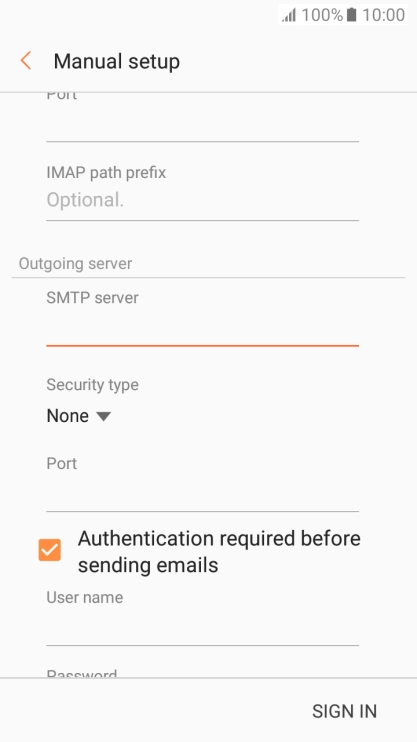Select the User name input field
The width and height of the screenshot is (417, 742).
[203, 628]
